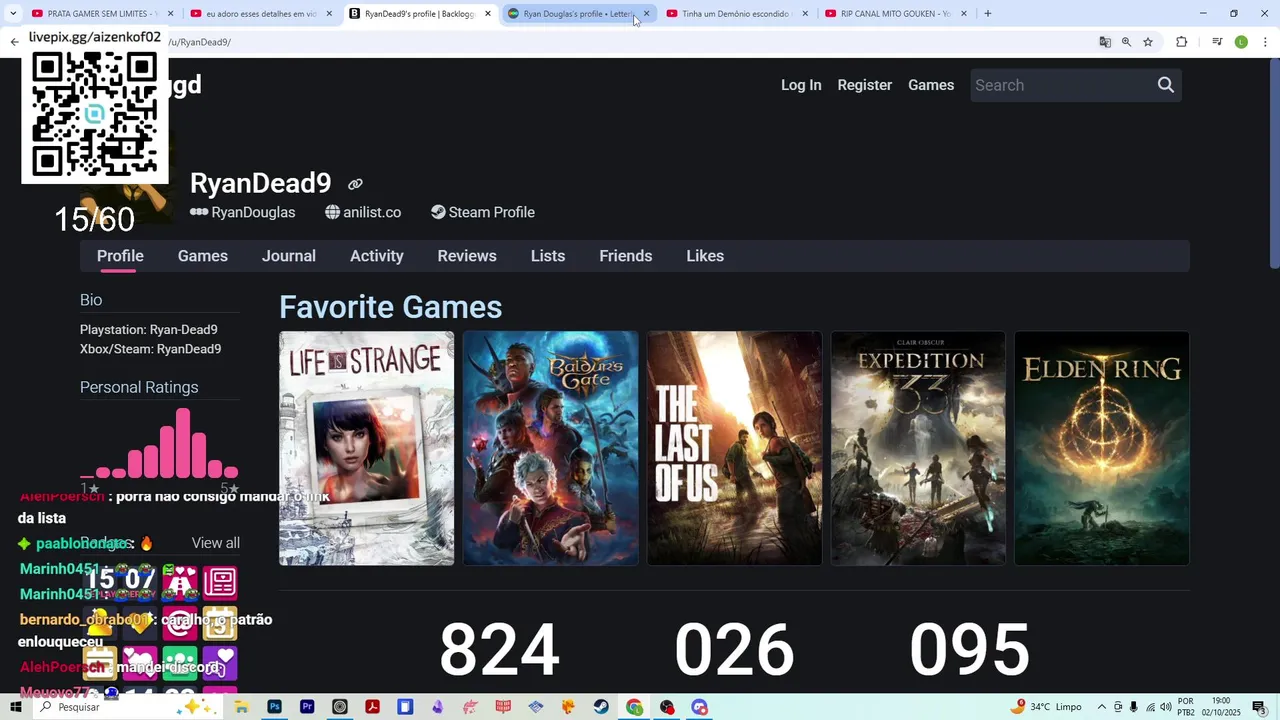Click Log In in the header
1280x720 pixels.
[801, 85]
